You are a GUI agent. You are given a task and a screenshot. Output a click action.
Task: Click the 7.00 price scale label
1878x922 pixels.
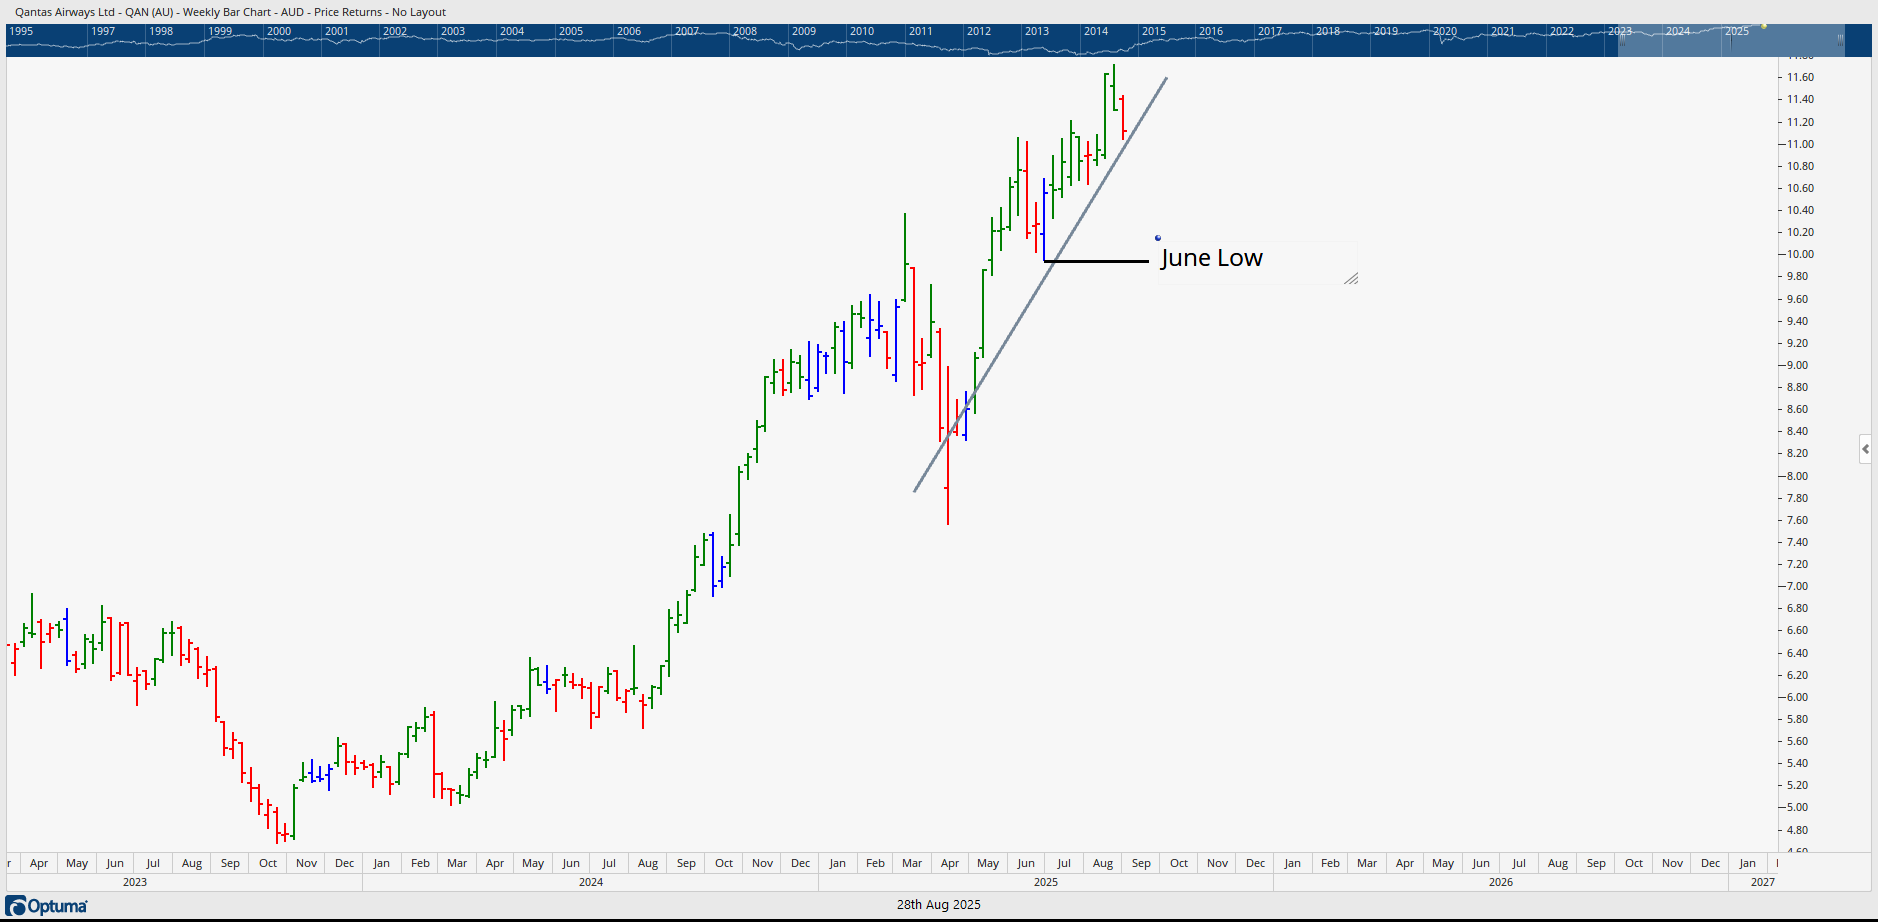pos(1797,586)
